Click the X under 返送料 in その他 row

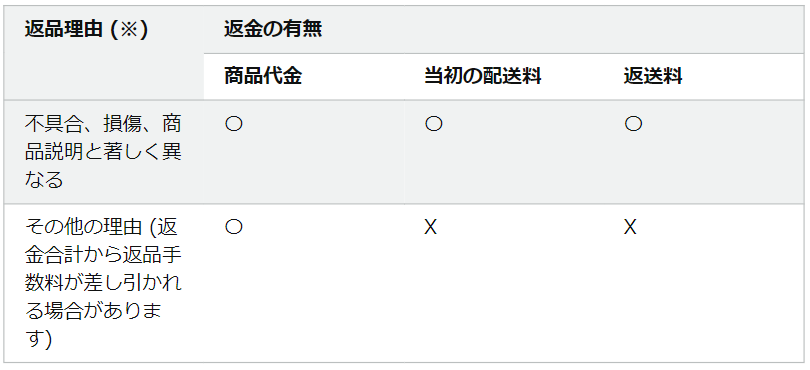click(630, 227)
